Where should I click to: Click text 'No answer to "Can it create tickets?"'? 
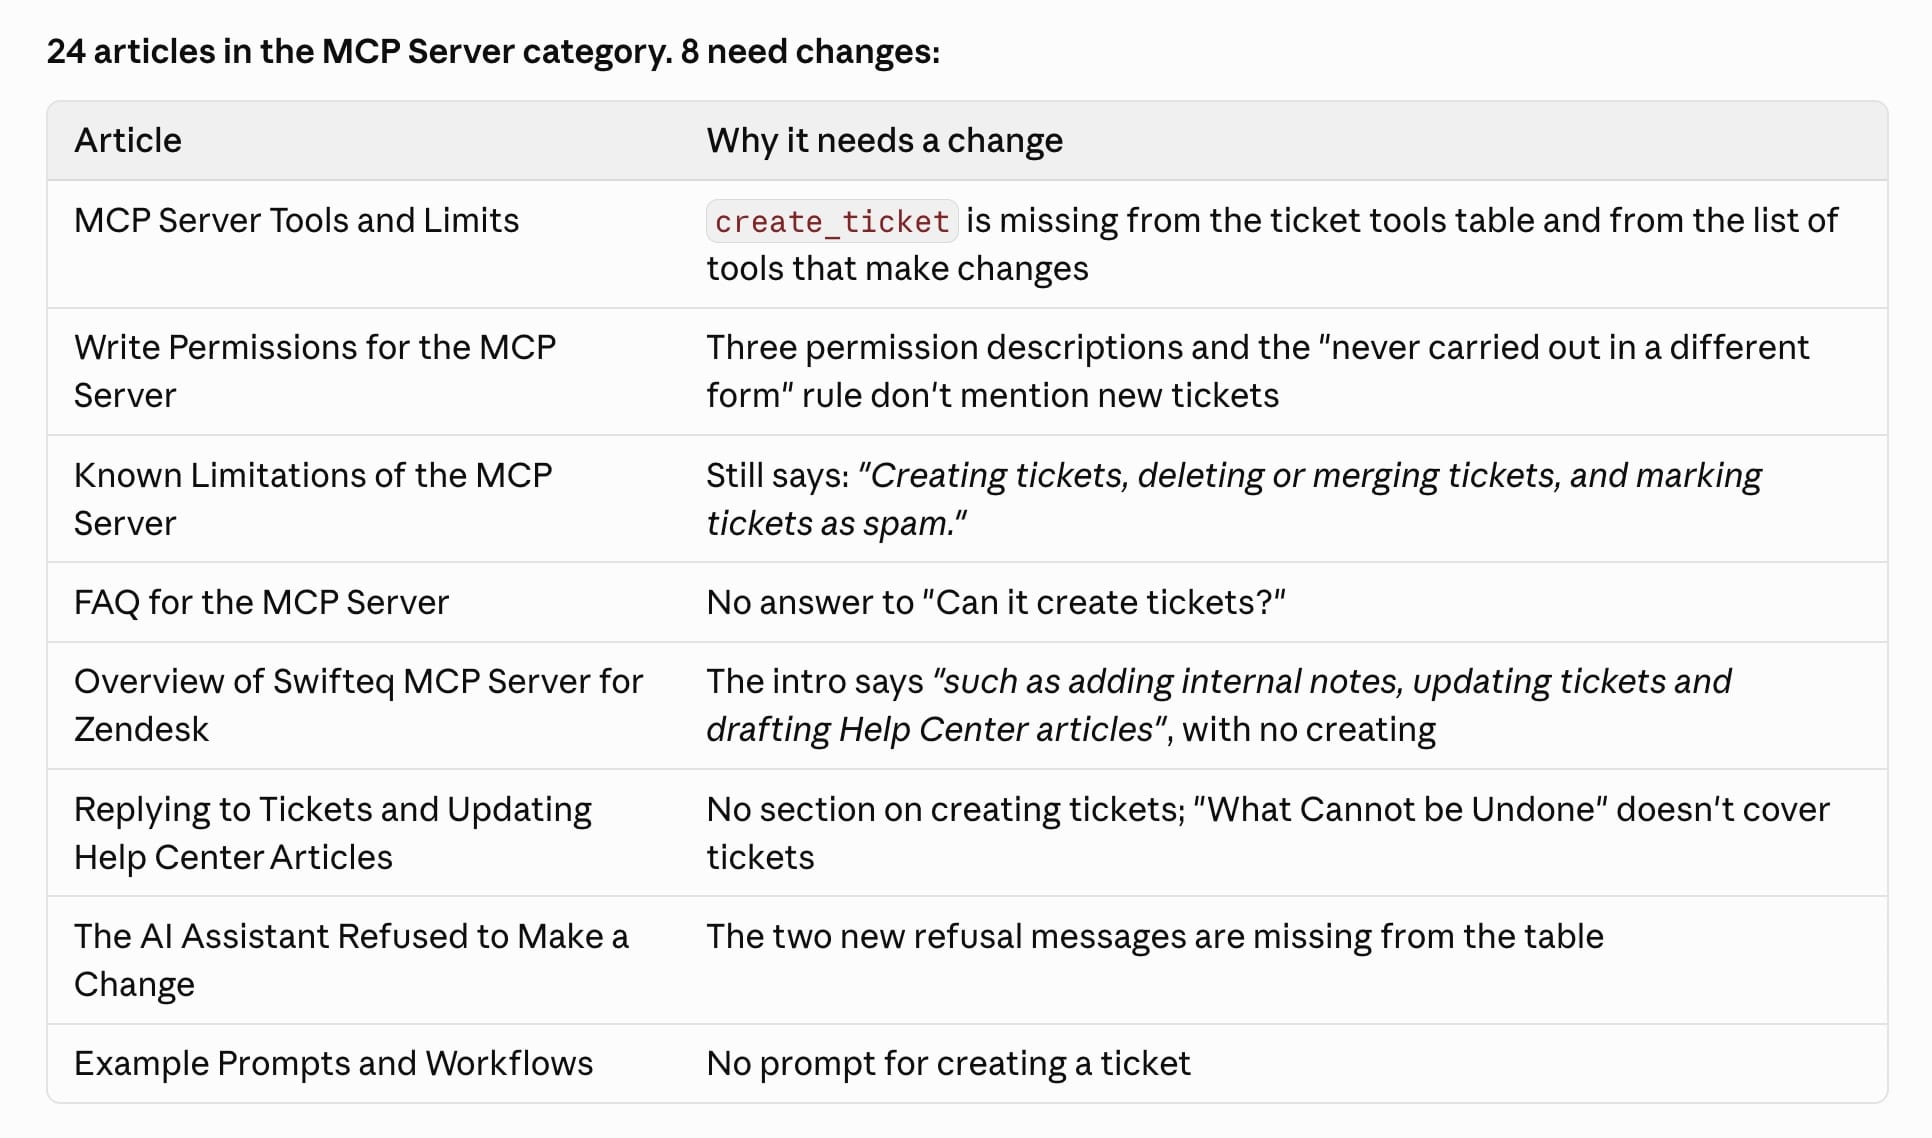995,602
